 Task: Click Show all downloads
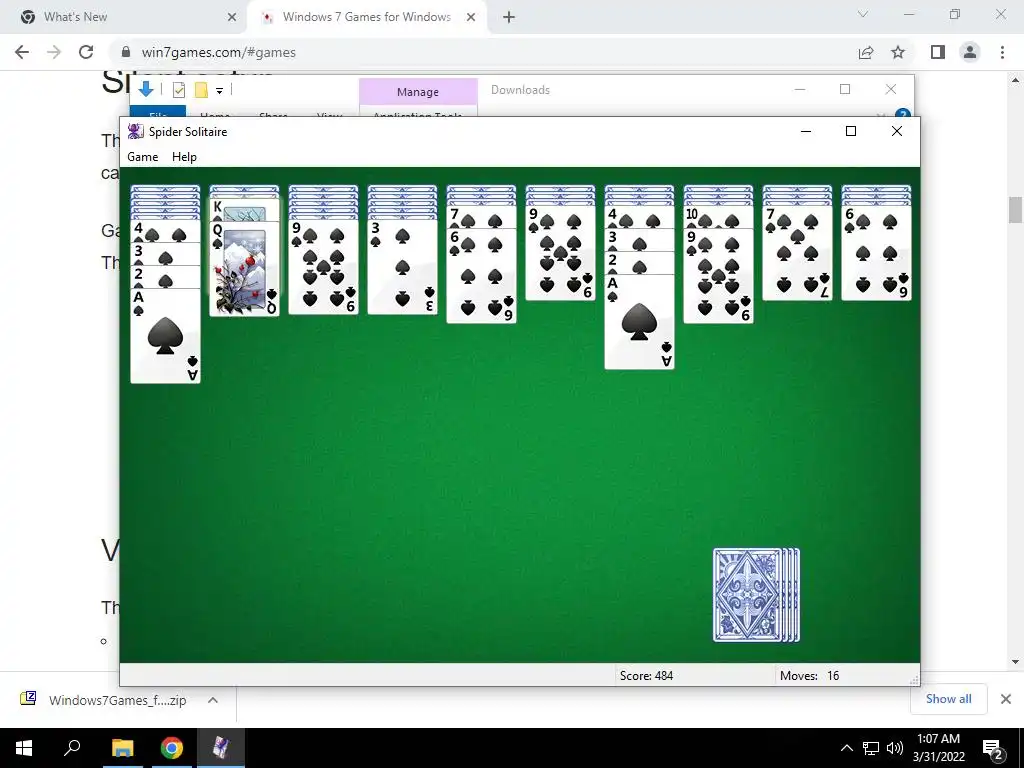(948, 699)
